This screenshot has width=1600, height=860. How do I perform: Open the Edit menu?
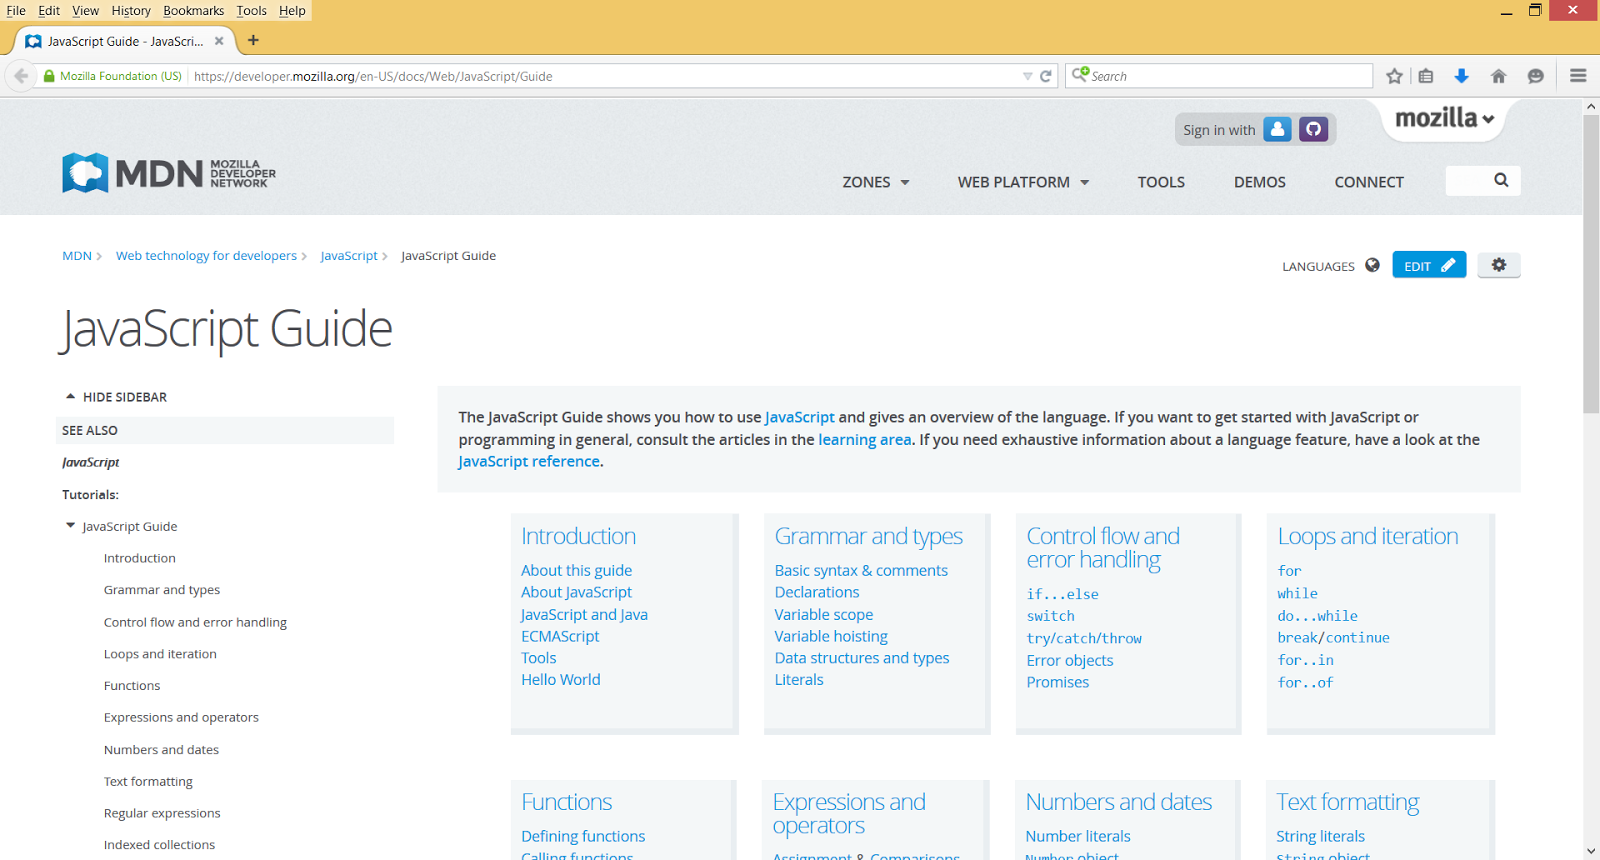49,10
